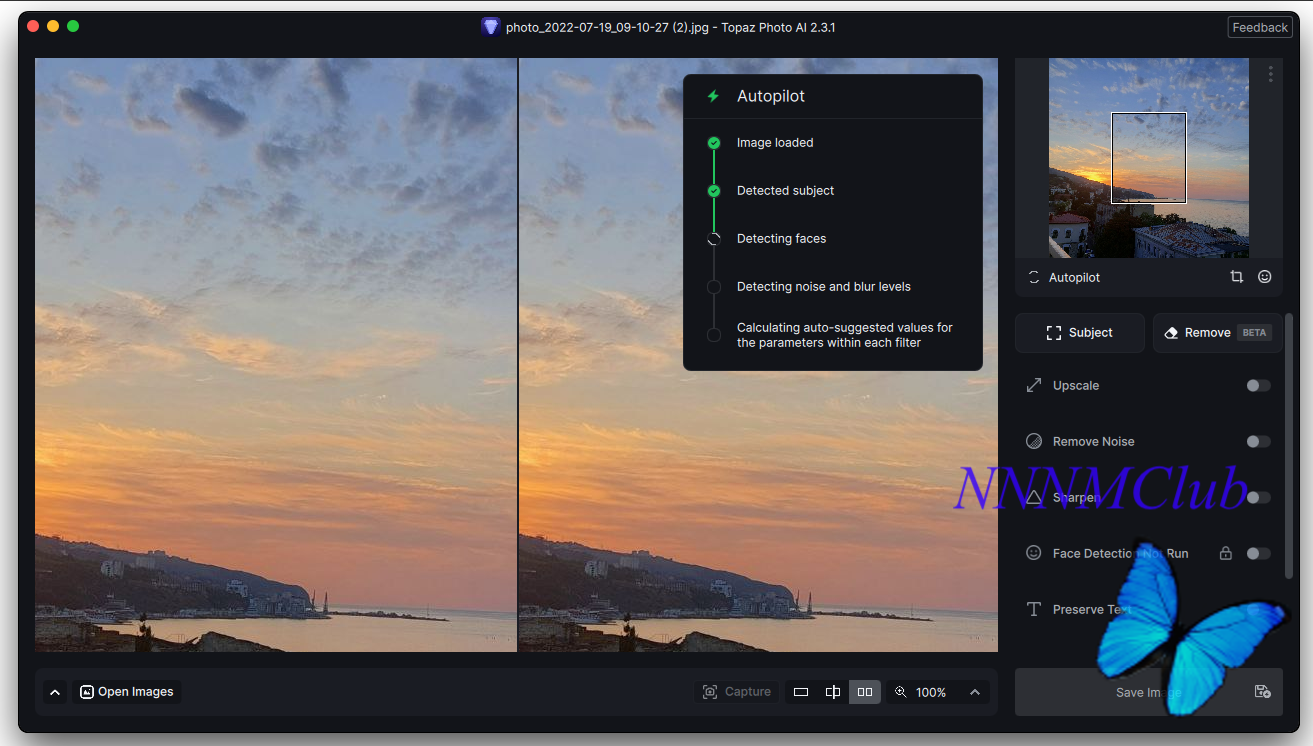Open the Feedback form
Image resolution: width=1313 pixels, height=746 pixels.
(1259, 28)
